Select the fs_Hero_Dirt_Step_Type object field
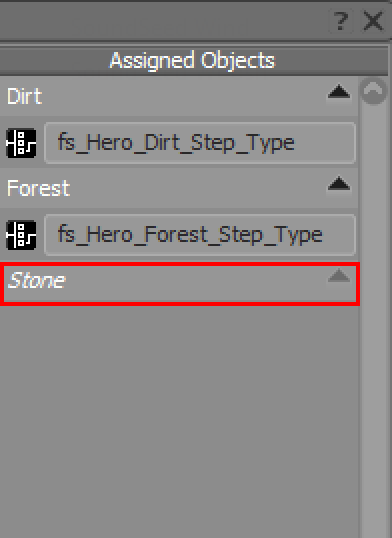 200,143
